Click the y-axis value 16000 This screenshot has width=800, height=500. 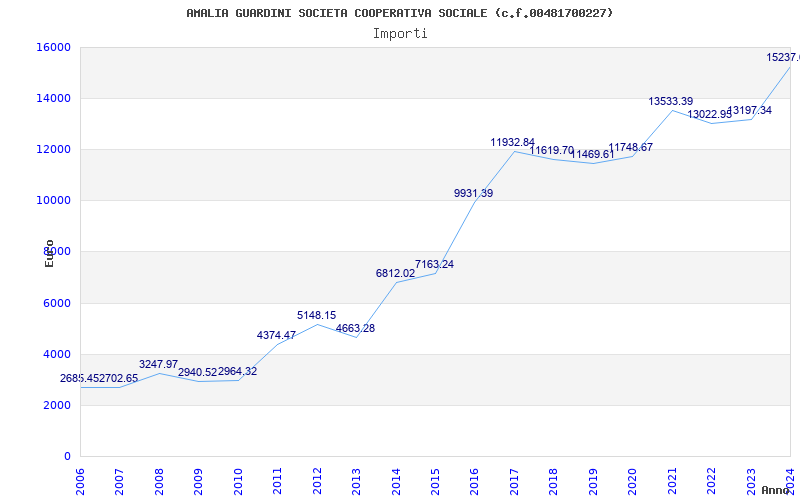point(53,47)
